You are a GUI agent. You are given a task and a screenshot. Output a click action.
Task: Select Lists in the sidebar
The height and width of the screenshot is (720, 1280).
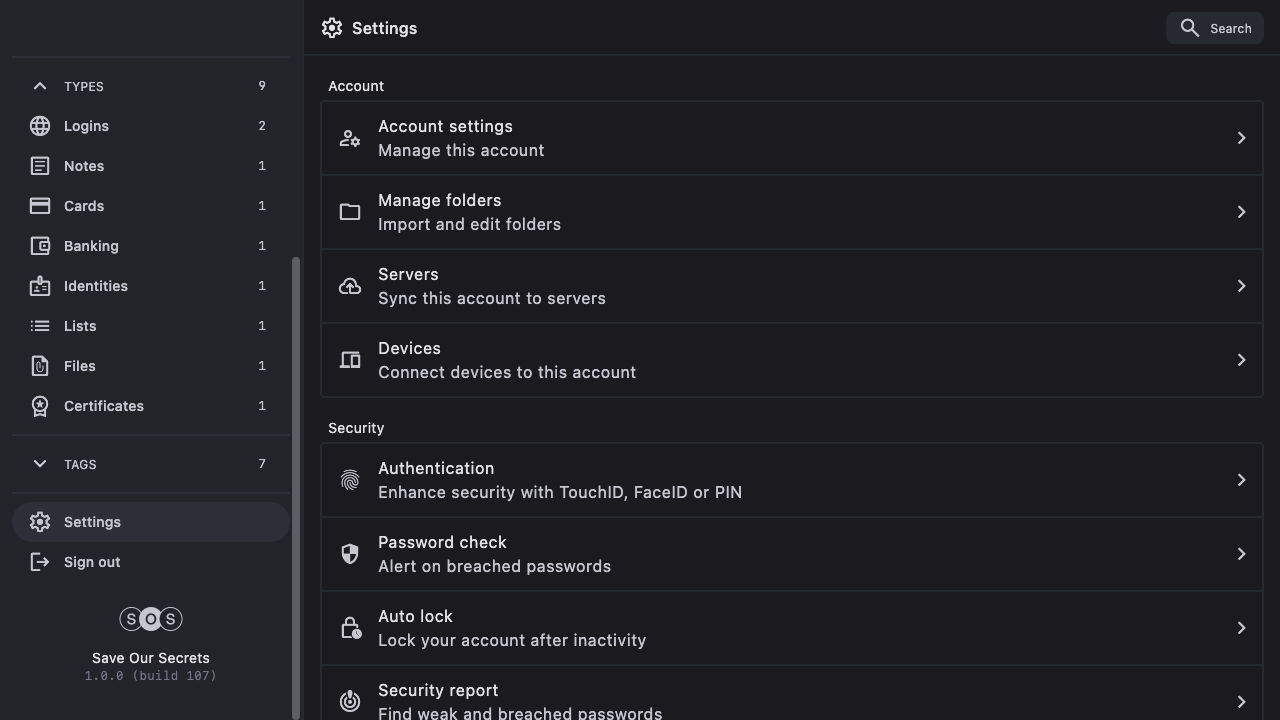click(80, 326)
